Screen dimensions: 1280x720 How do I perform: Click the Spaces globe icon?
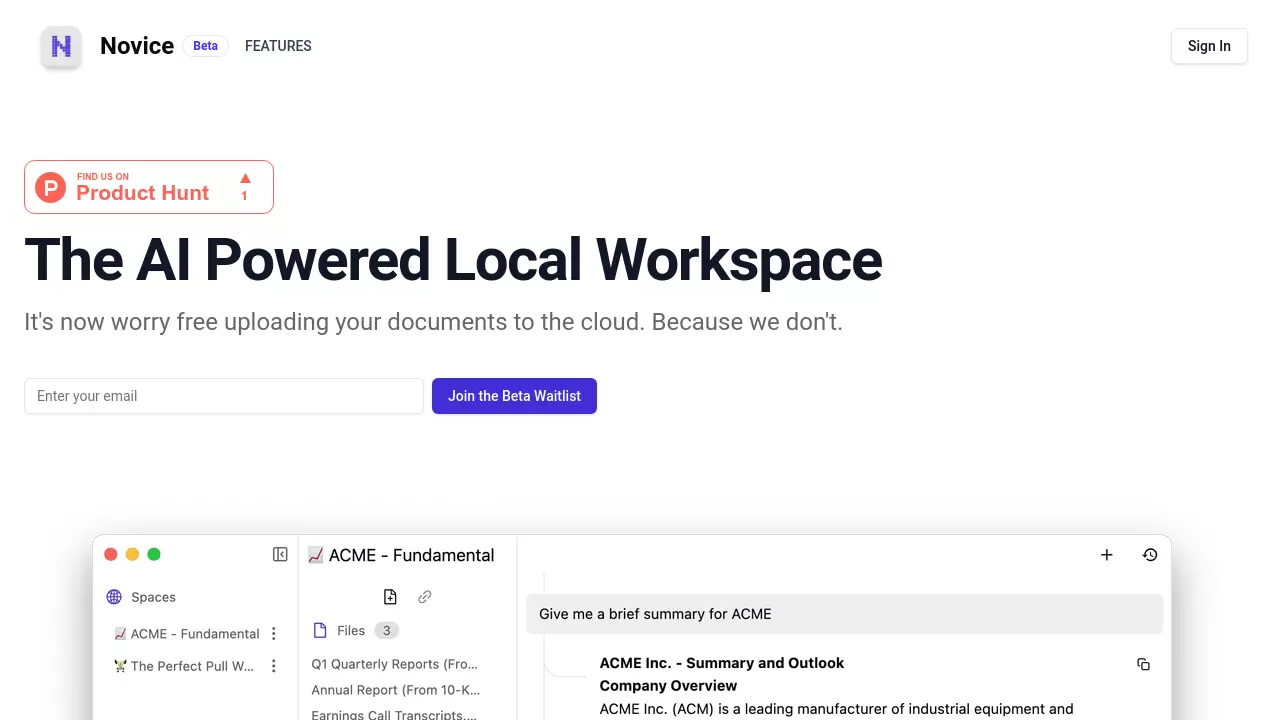click(x=114, y=597)
